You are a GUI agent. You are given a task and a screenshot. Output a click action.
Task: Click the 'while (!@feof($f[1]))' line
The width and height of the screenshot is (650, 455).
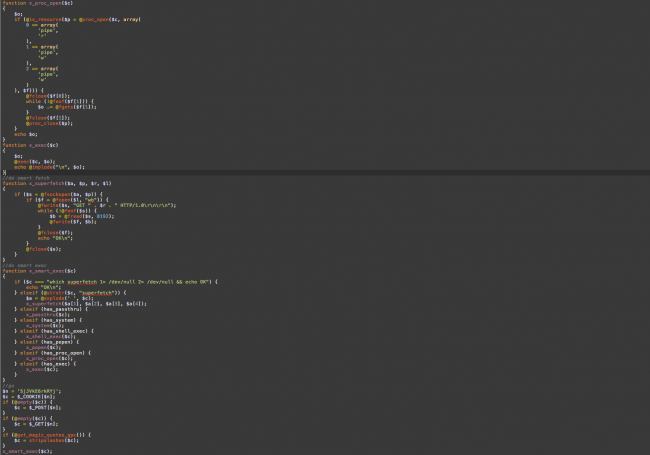[60, 102]
